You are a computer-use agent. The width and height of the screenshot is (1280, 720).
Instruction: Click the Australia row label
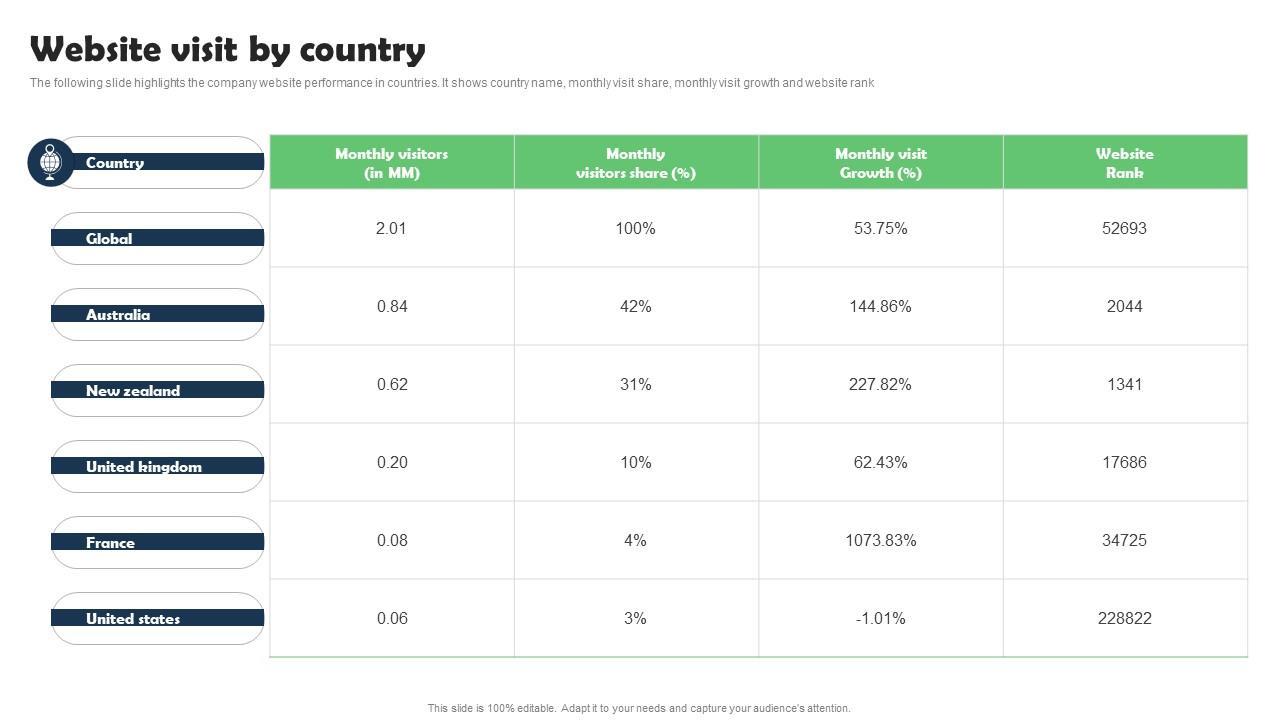click(x=118, y=315)
